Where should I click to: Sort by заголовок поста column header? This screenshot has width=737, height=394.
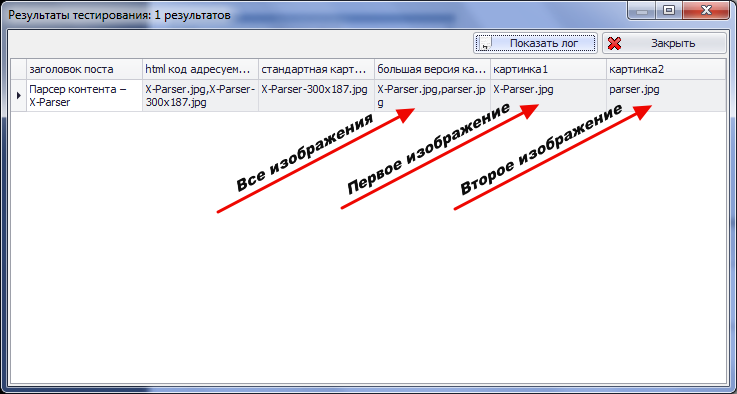tap(84, 70)
